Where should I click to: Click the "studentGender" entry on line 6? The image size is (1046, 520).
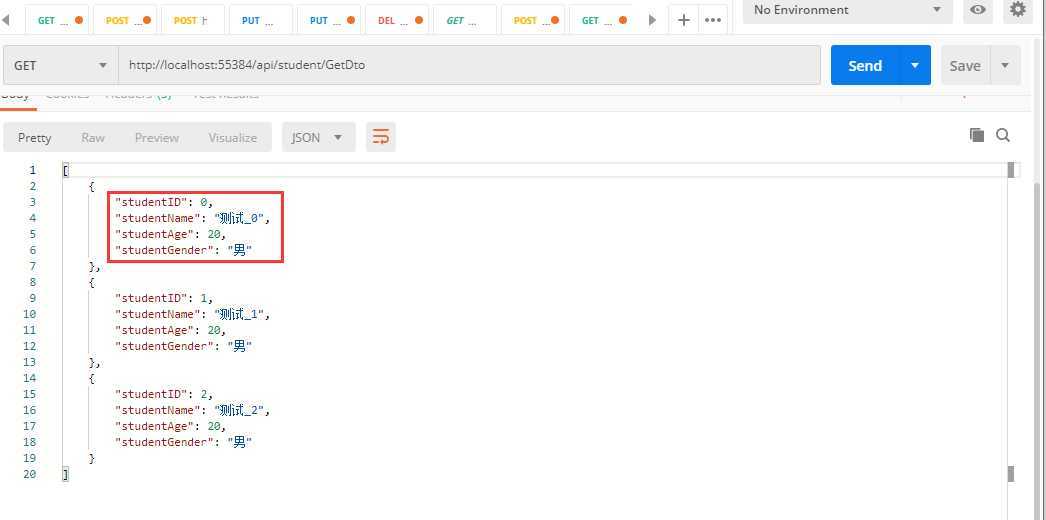[x=184, y=250]
